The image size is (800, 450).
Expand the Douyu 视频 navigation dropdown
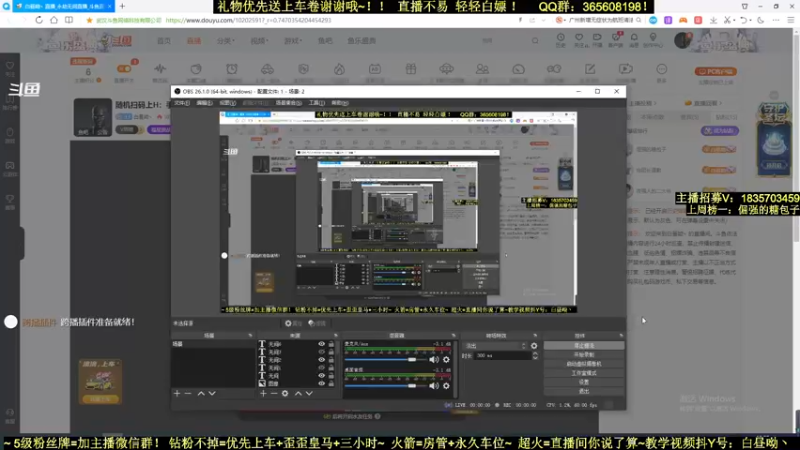(x=259, y=41)
